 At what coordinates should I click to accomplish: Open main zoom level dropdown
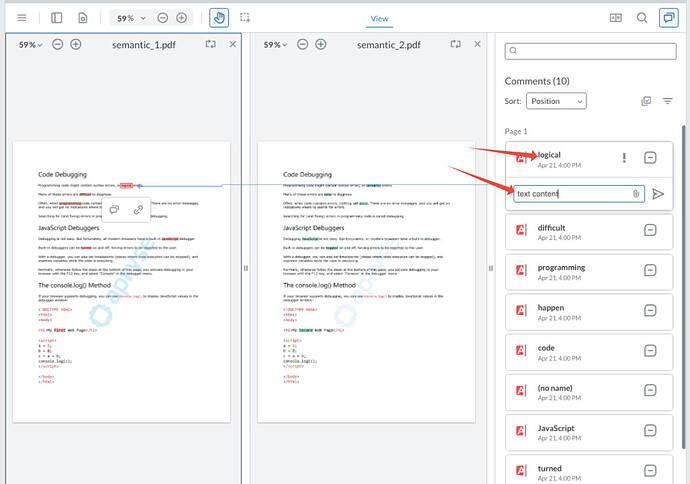[x=131, y=18]
